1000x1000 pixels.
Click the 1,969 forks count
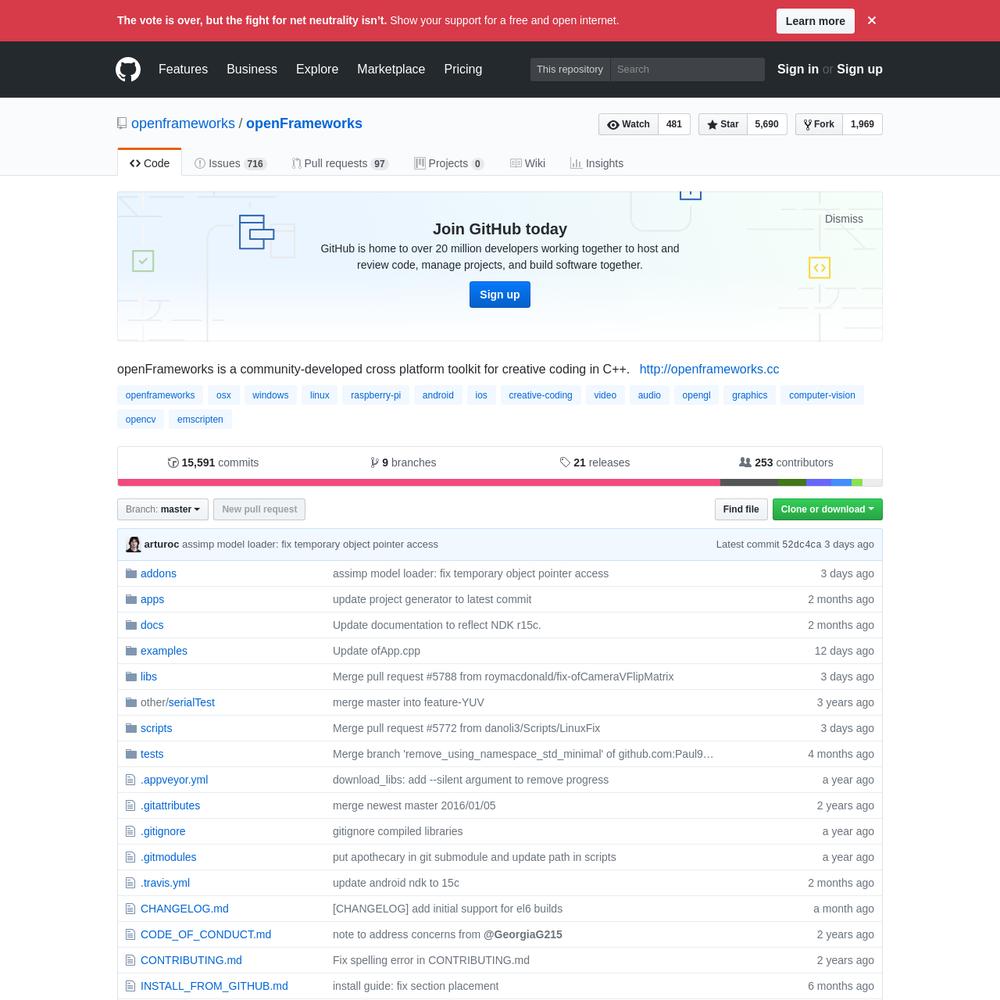(862, 124)
